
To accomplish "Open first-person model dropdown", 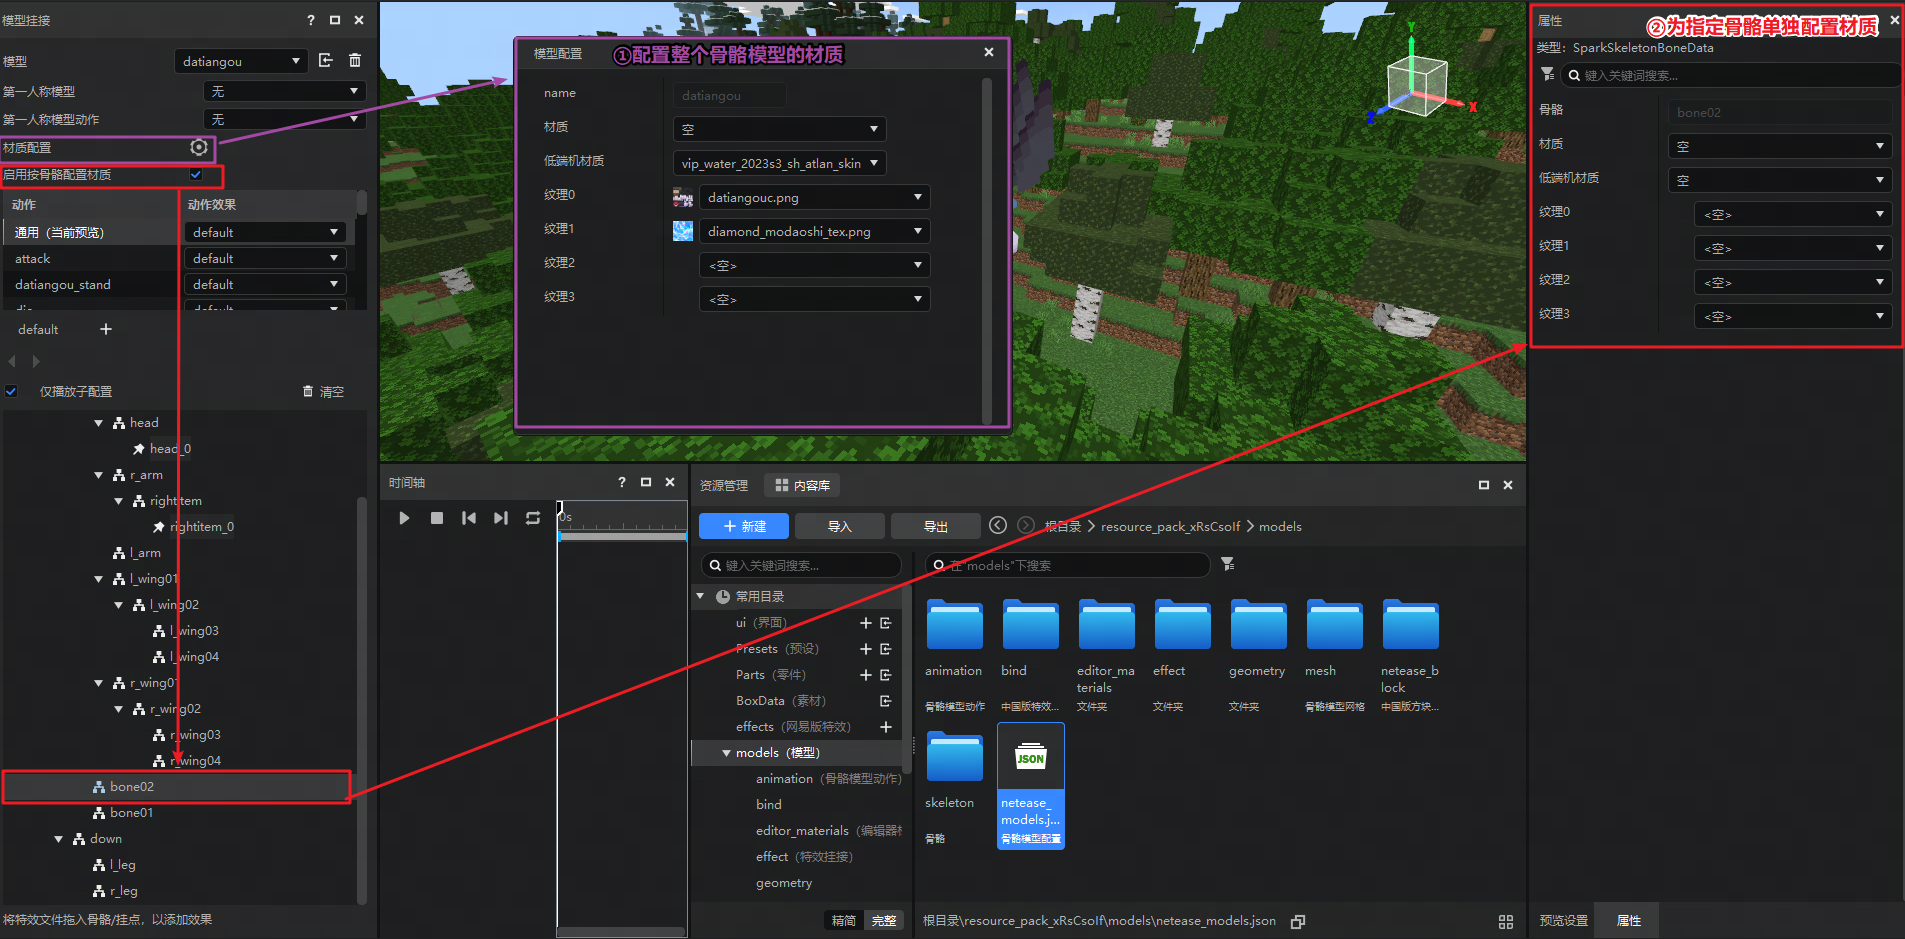I will [285, 92].
